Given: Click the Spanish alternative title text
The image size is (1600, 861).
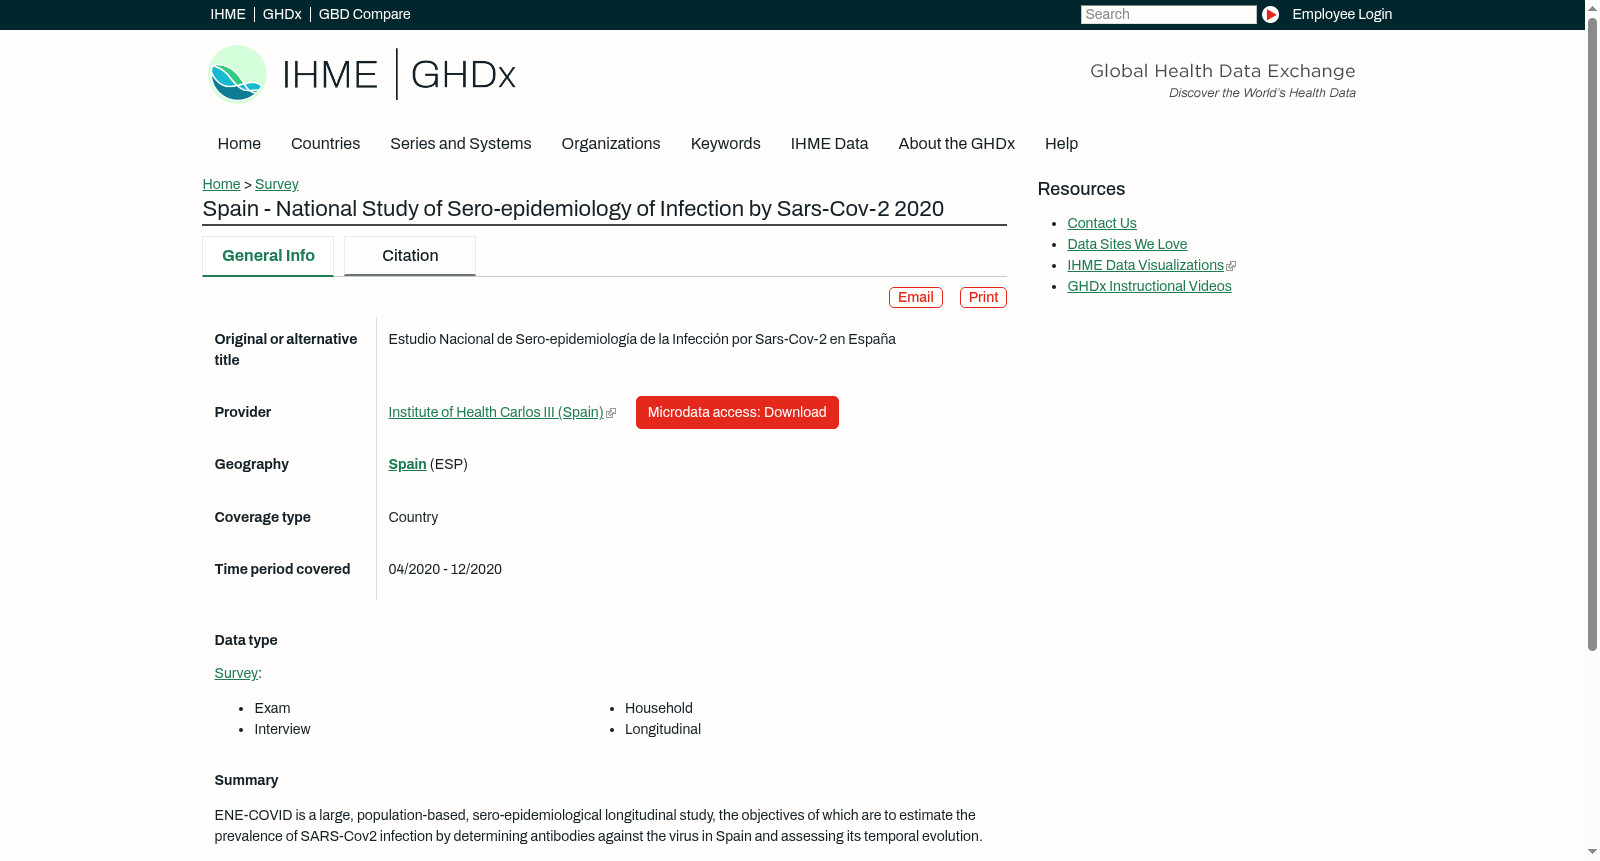Looking at the screenshot, I should (642, 339).
